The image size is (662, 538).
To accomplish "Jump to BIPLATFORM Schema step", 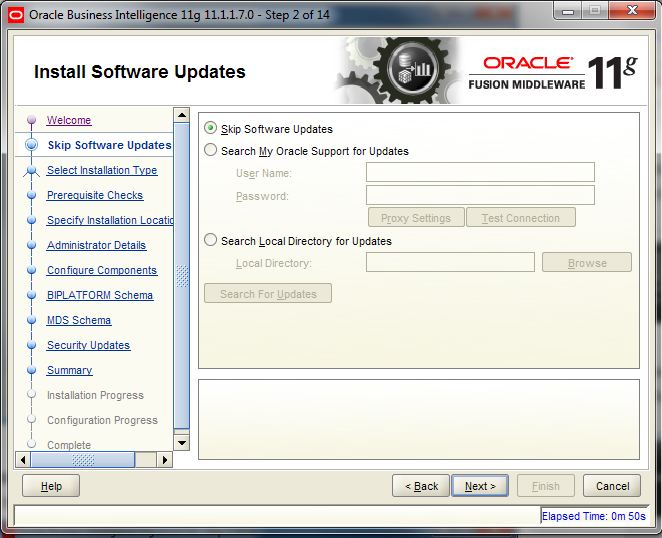I will (100, 295).
